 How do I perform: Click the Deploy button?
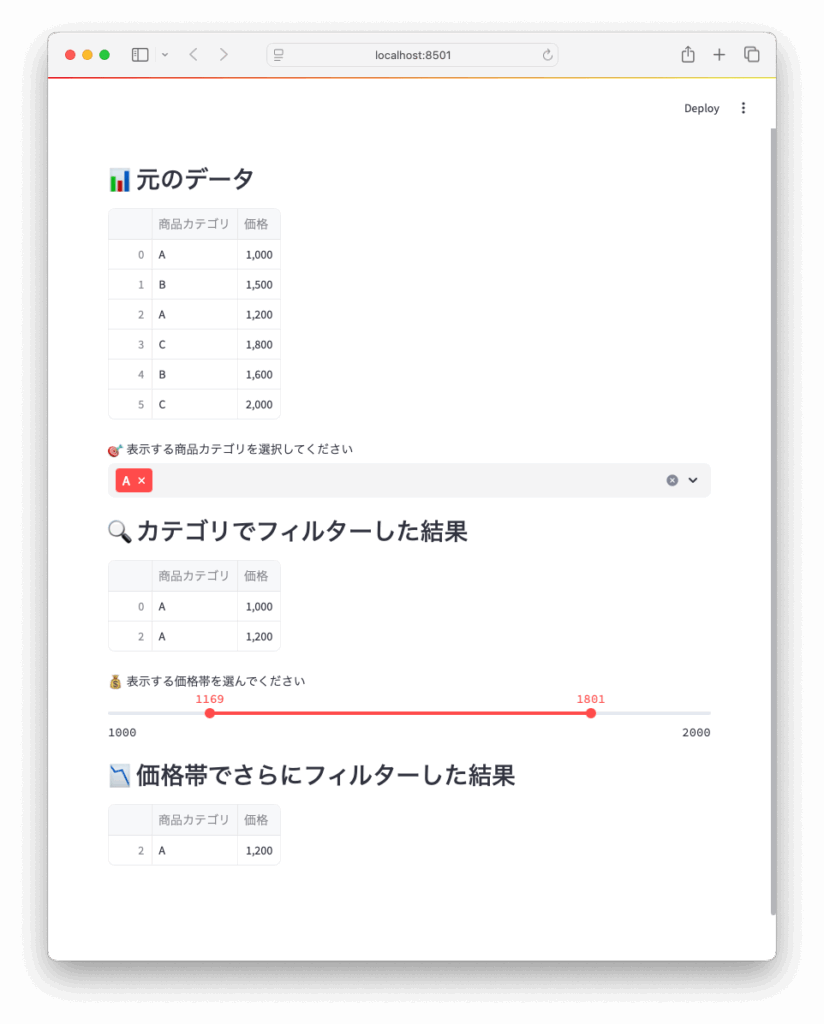pos(702,108)
